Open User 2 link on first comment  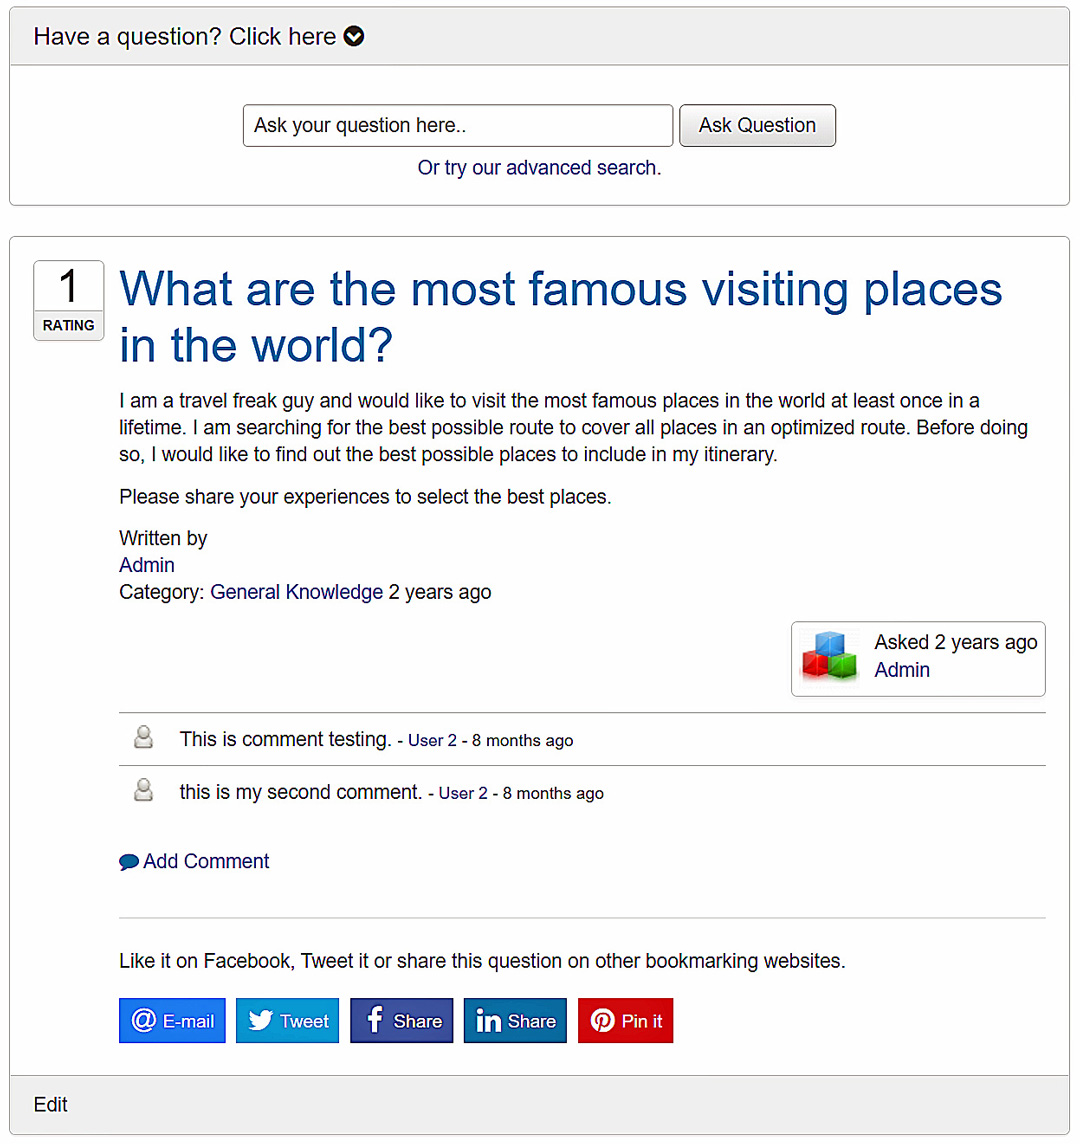click(432, 741)
